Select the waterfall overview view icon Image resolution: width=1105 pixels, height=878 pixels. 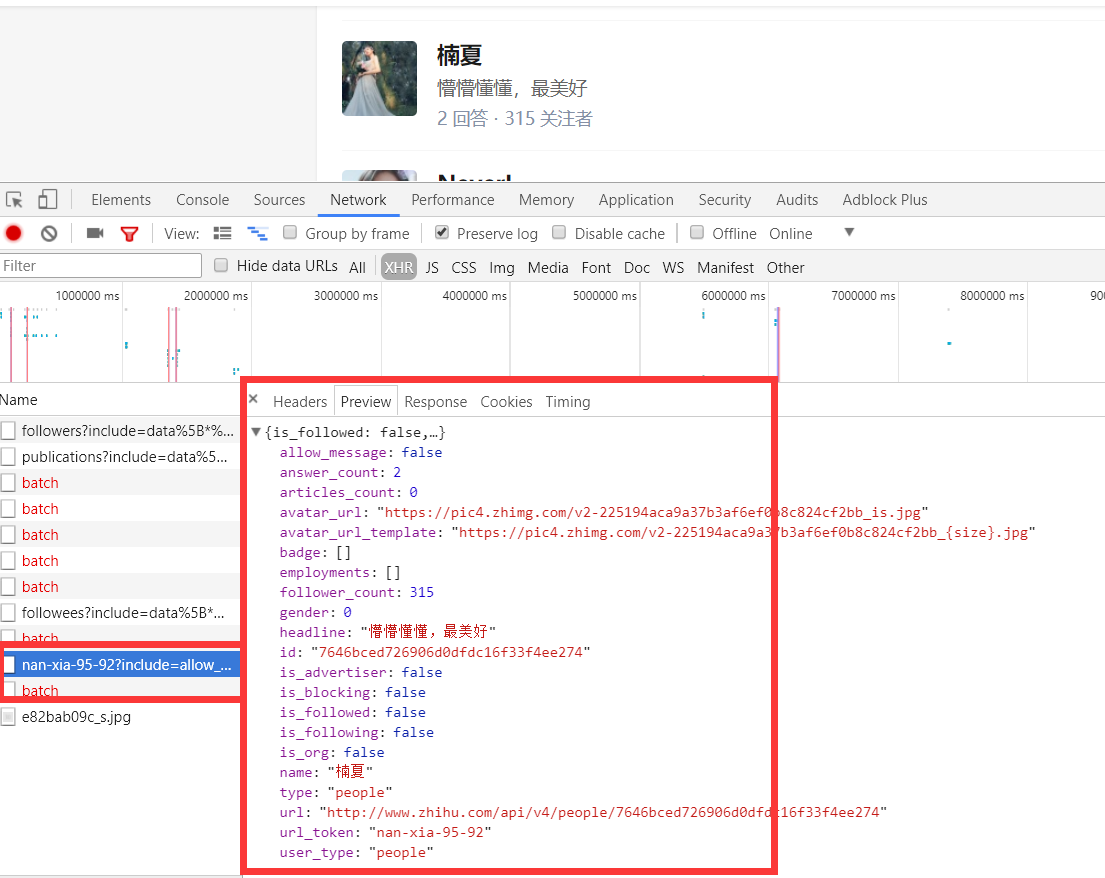[x=257, y=233]
